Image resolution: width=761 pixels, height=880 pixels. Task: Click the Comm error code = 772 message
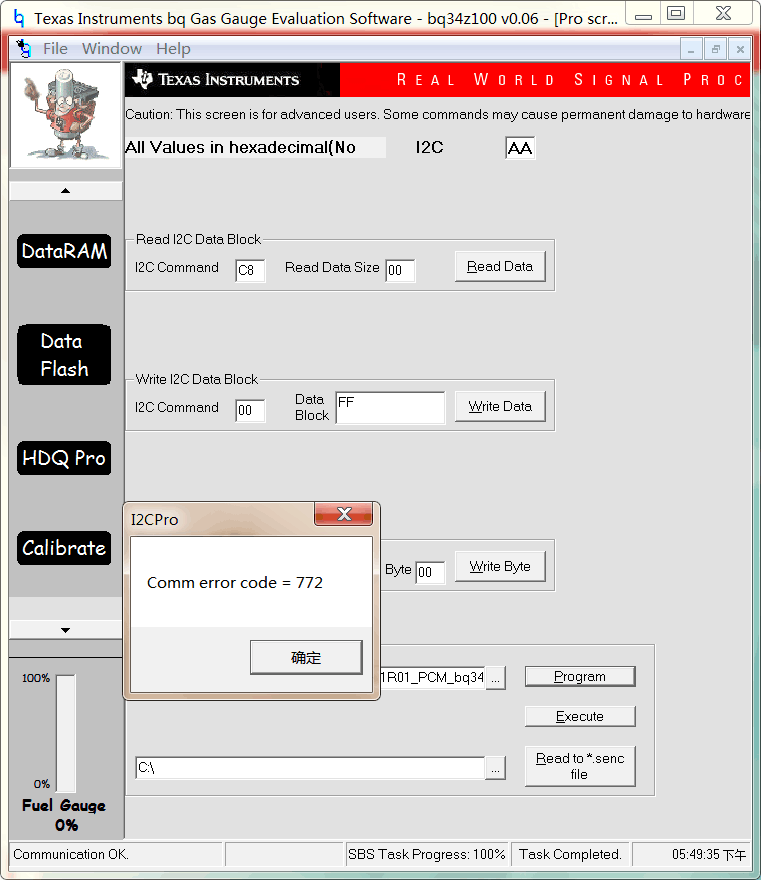[x=235, y=583]
